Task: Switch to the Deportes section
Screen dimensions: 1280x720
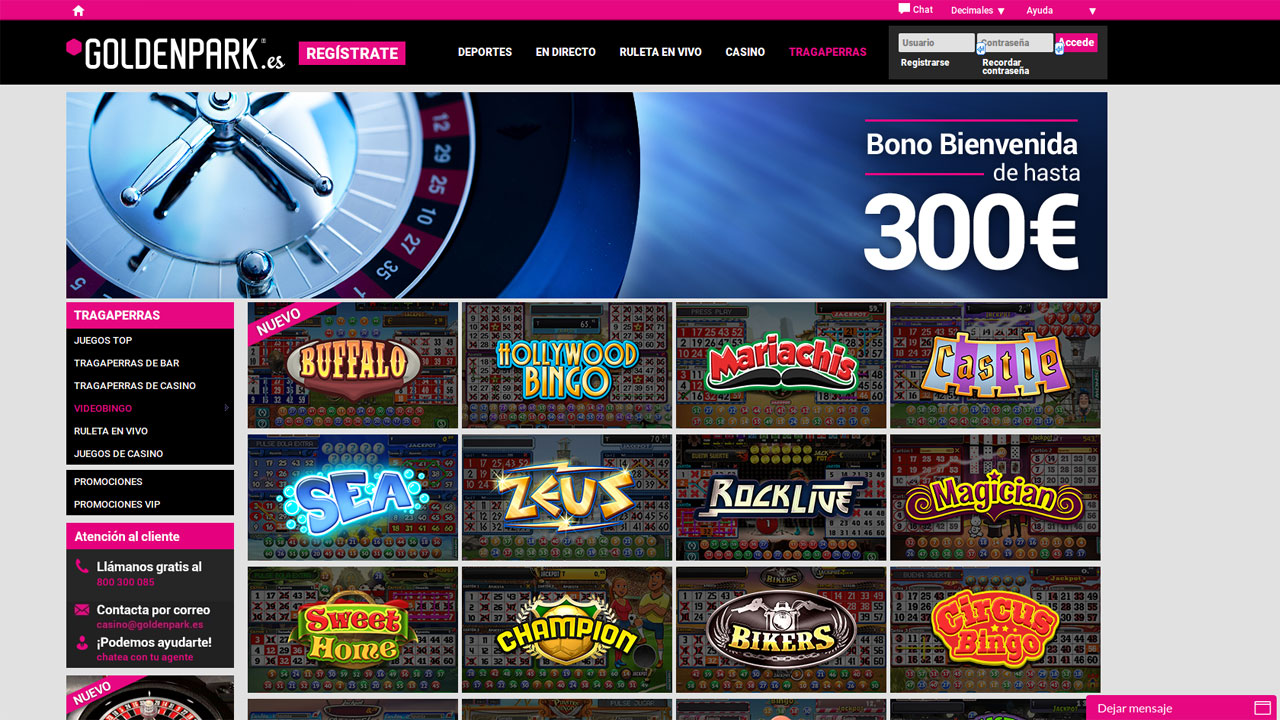Action: (485, 52)
